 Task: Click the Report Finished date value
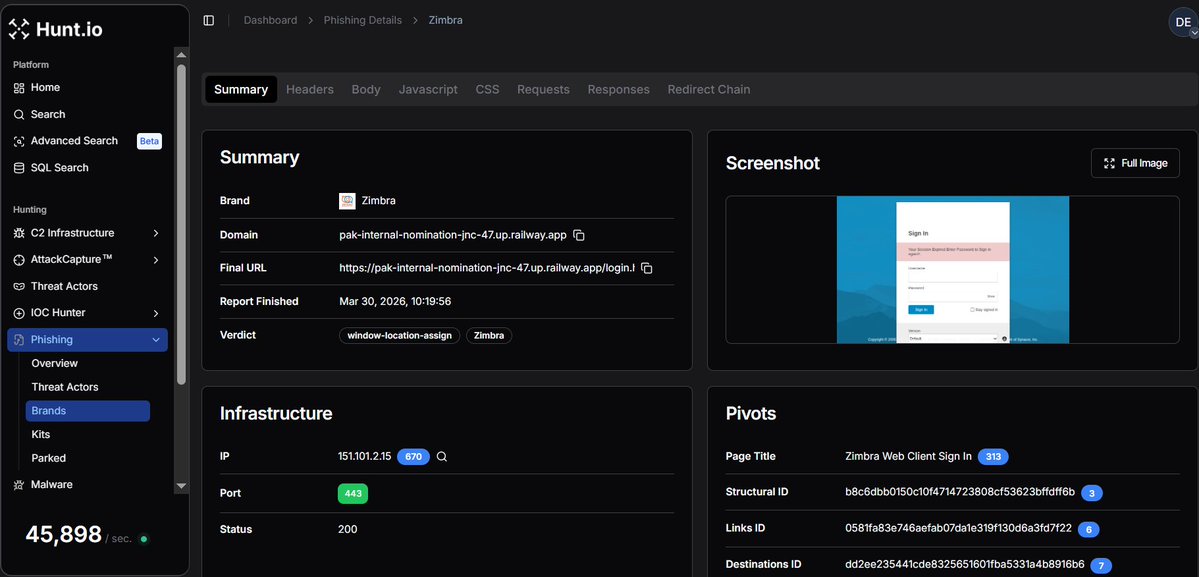point(395,302)
